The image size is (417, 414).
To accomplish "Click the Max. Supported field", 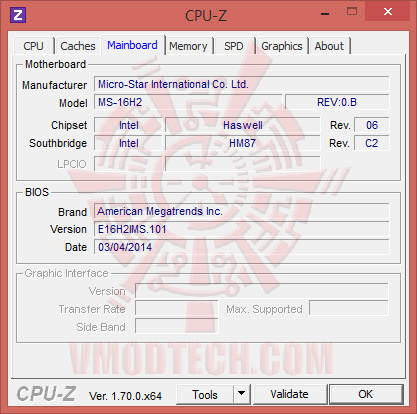I will pos(349,309).
